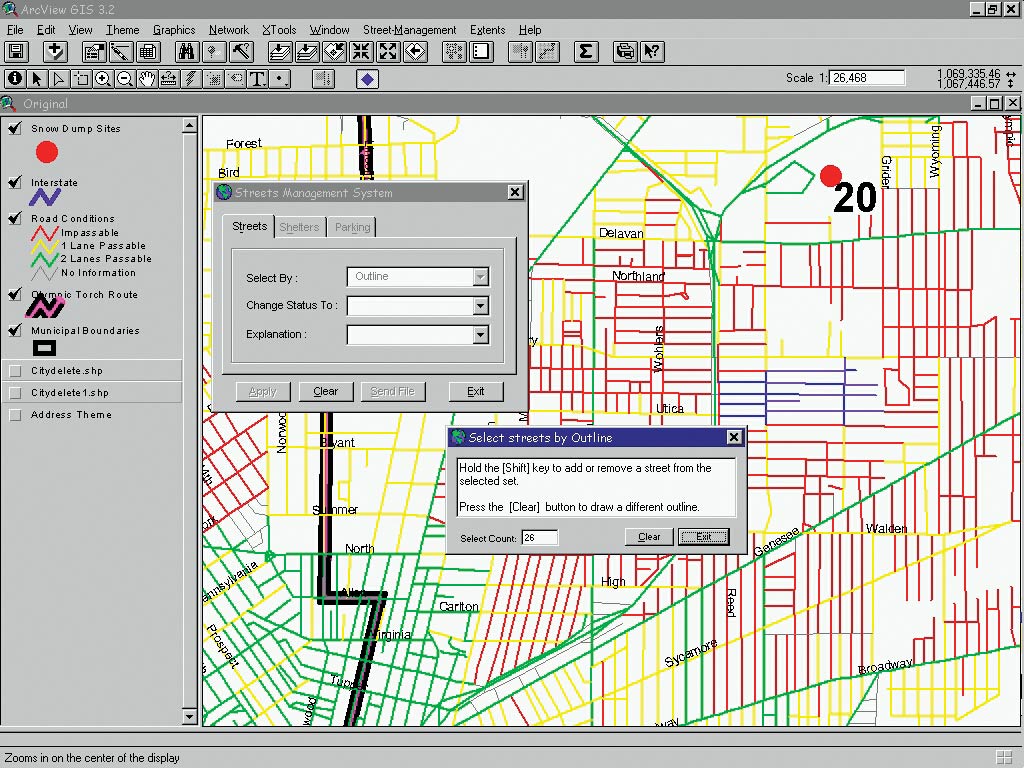Click Clear in Streets Management System
The image size is (1024, 768).
(x=325, y=392)
